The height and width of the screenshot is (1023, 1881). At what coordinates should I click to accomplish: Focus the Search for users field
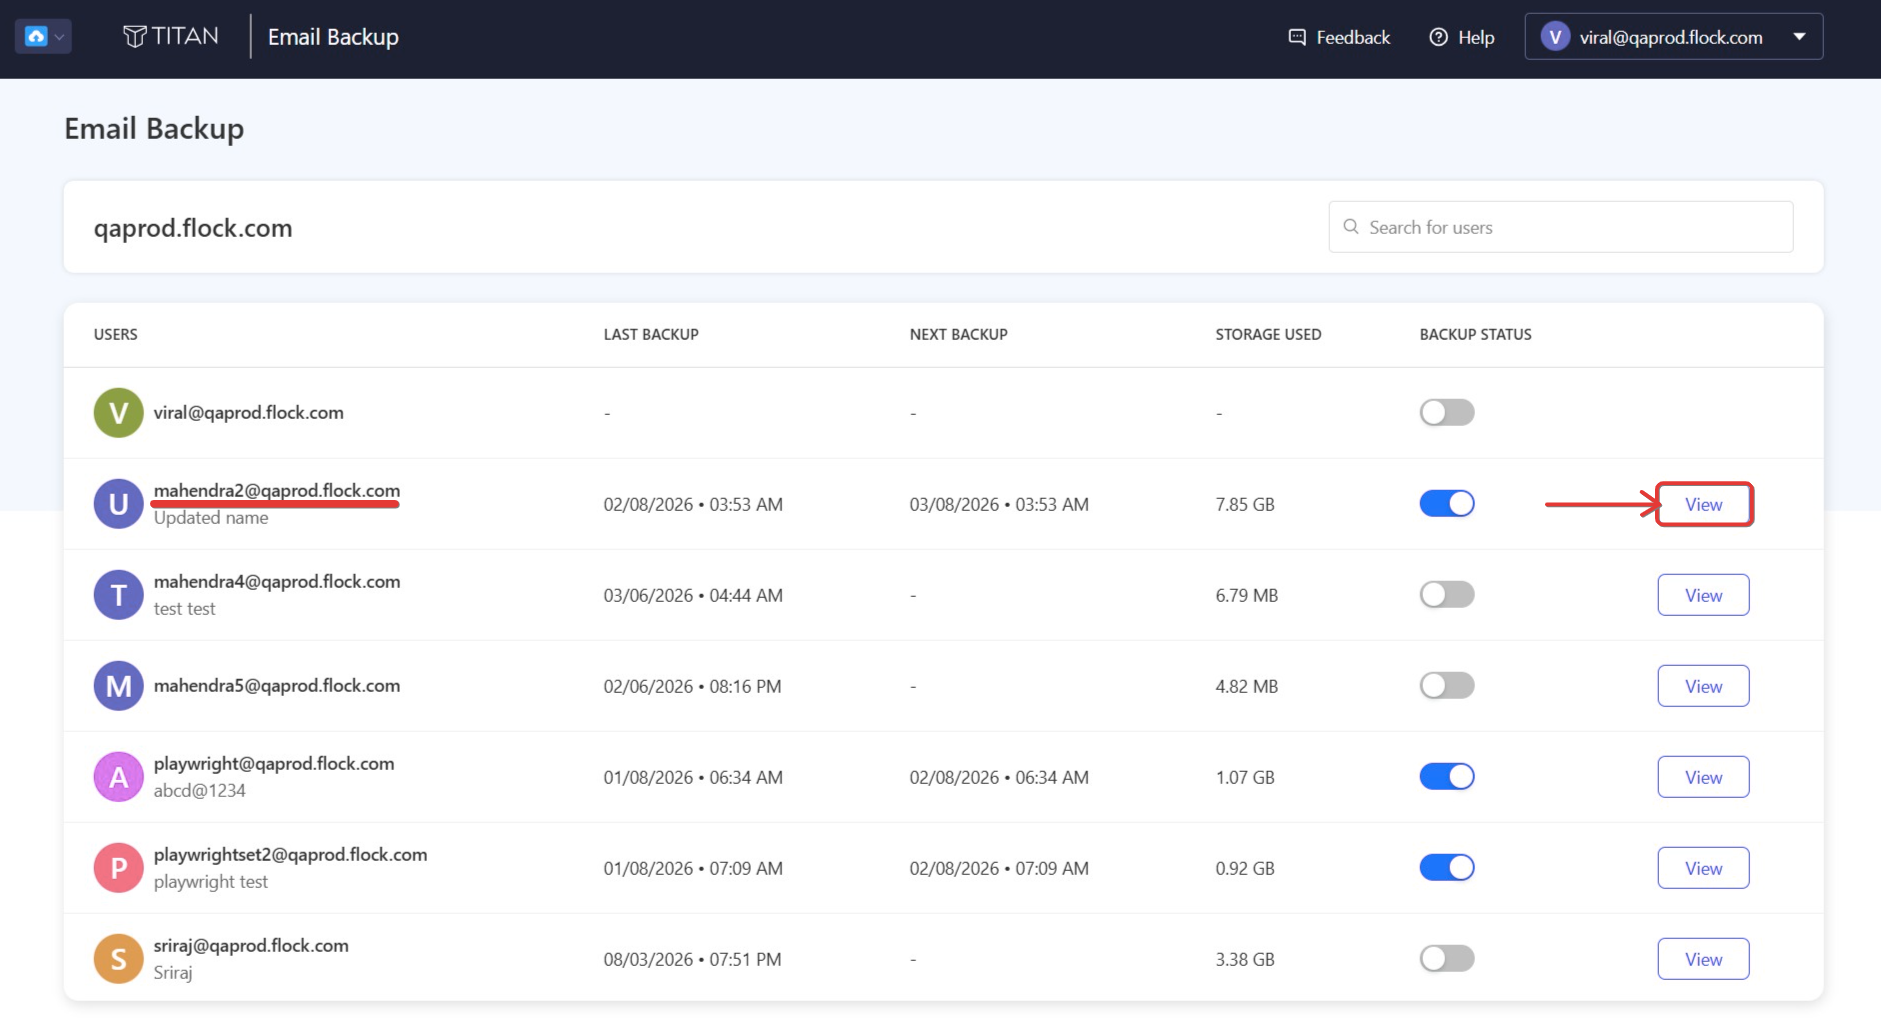(x=1560, y=227)
